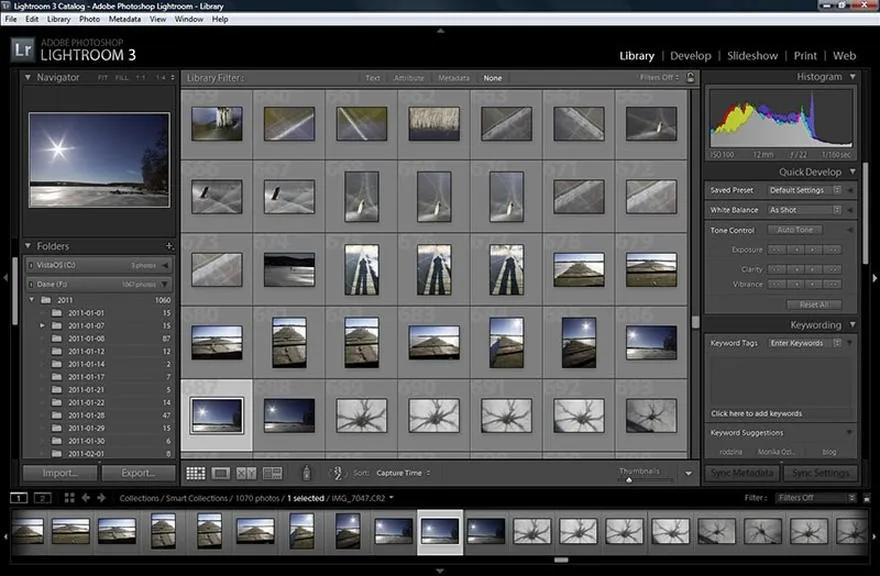Viewport: 880px width, 576px height.
Task: Open Compare view (XY) icon
Action: (x=246, y=473)
